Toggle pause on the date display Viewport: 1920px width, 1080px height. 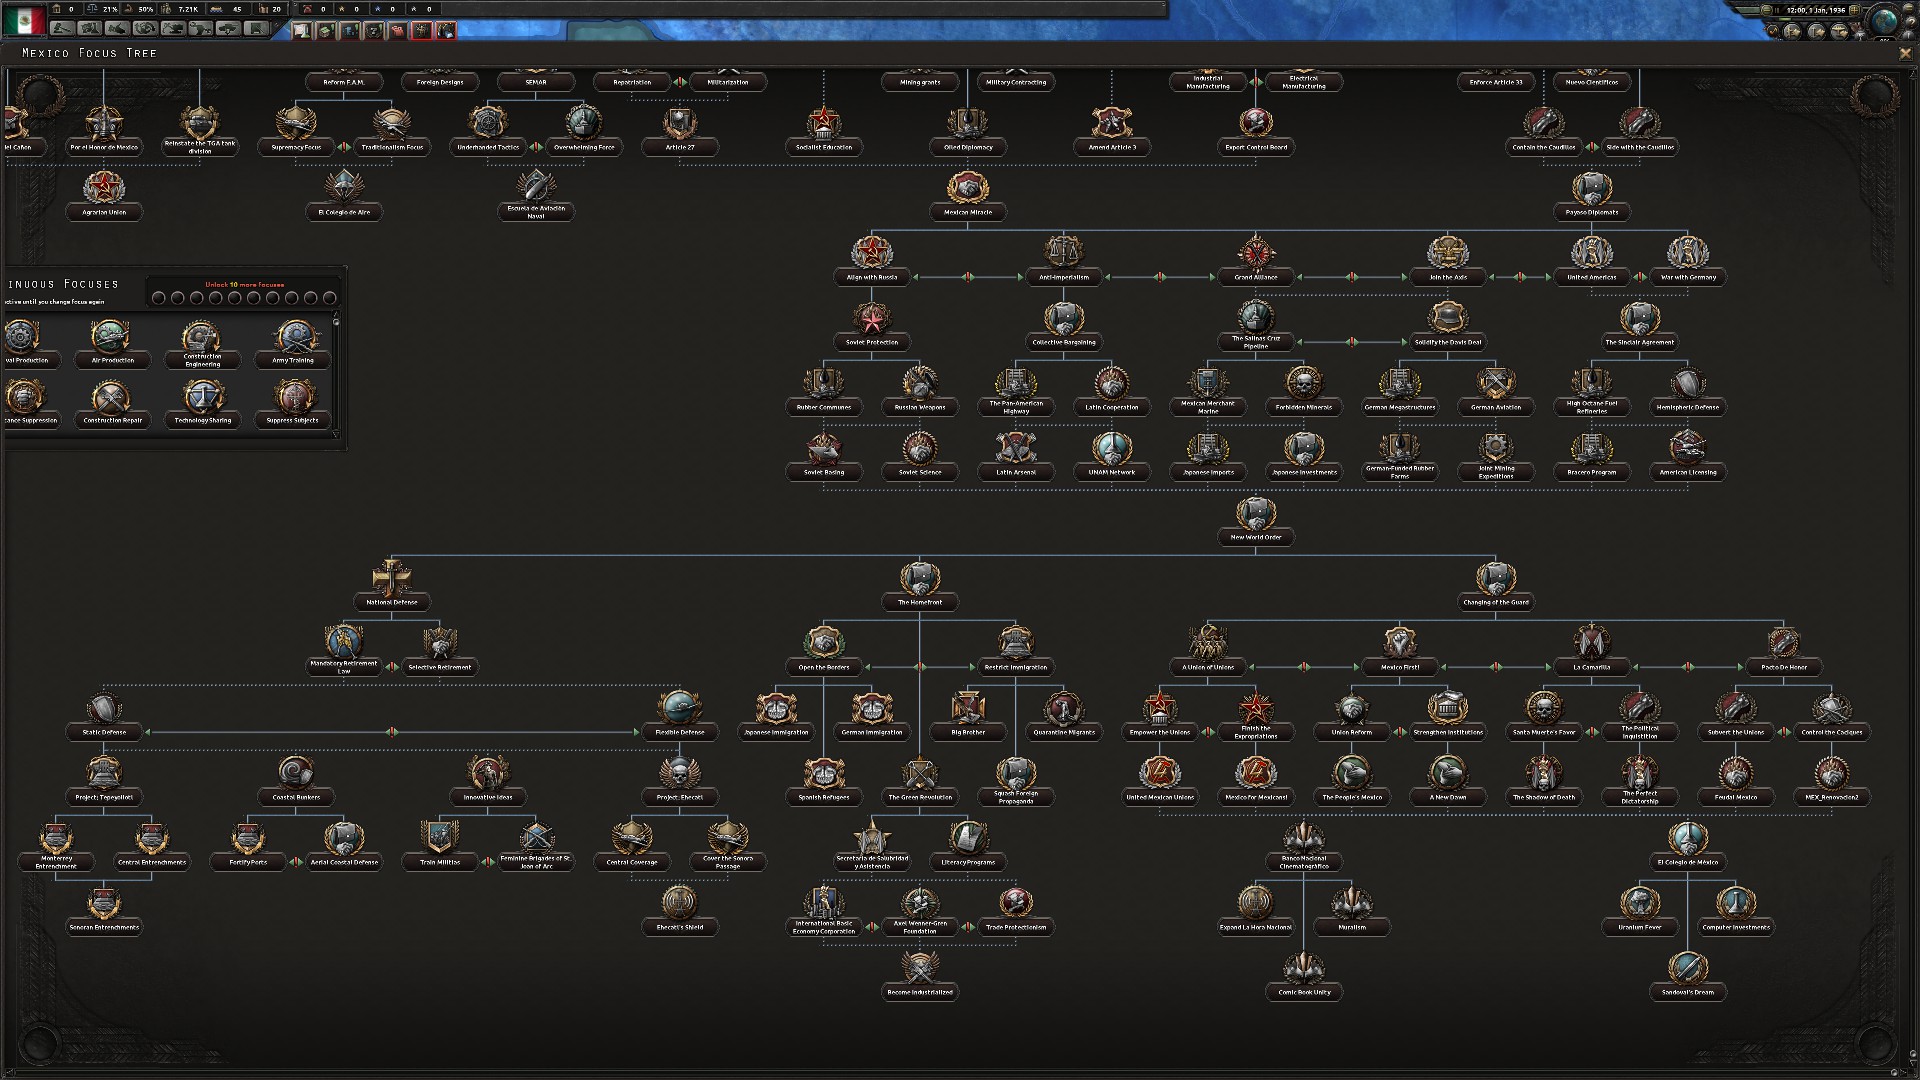click(1810, 9)
